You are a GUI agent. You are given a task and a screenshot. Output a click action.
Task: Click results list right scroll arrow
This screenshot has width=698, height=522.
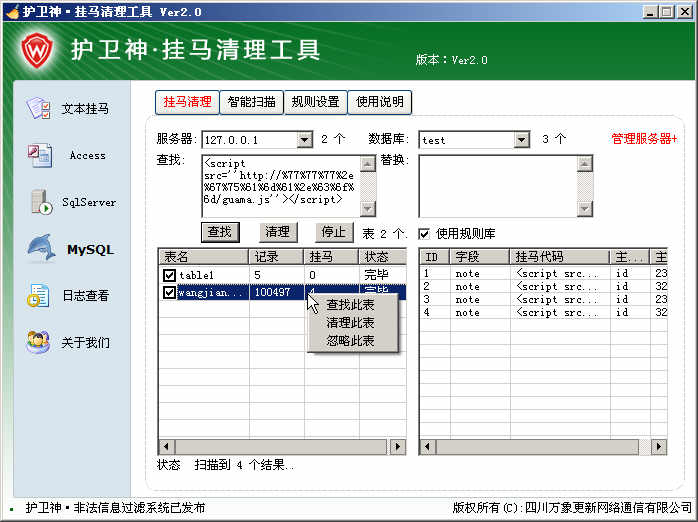(659, 447)
